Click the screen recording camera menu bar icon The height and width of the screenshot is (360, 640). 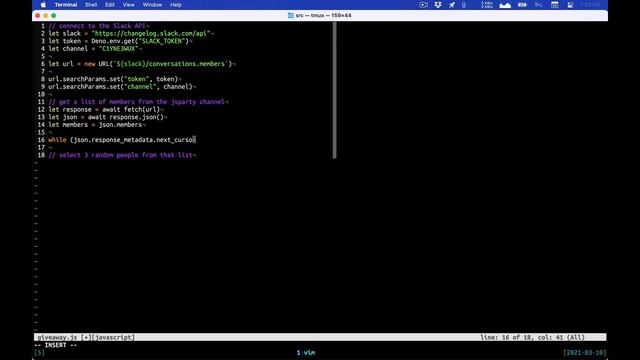click(x=423, y=5)
